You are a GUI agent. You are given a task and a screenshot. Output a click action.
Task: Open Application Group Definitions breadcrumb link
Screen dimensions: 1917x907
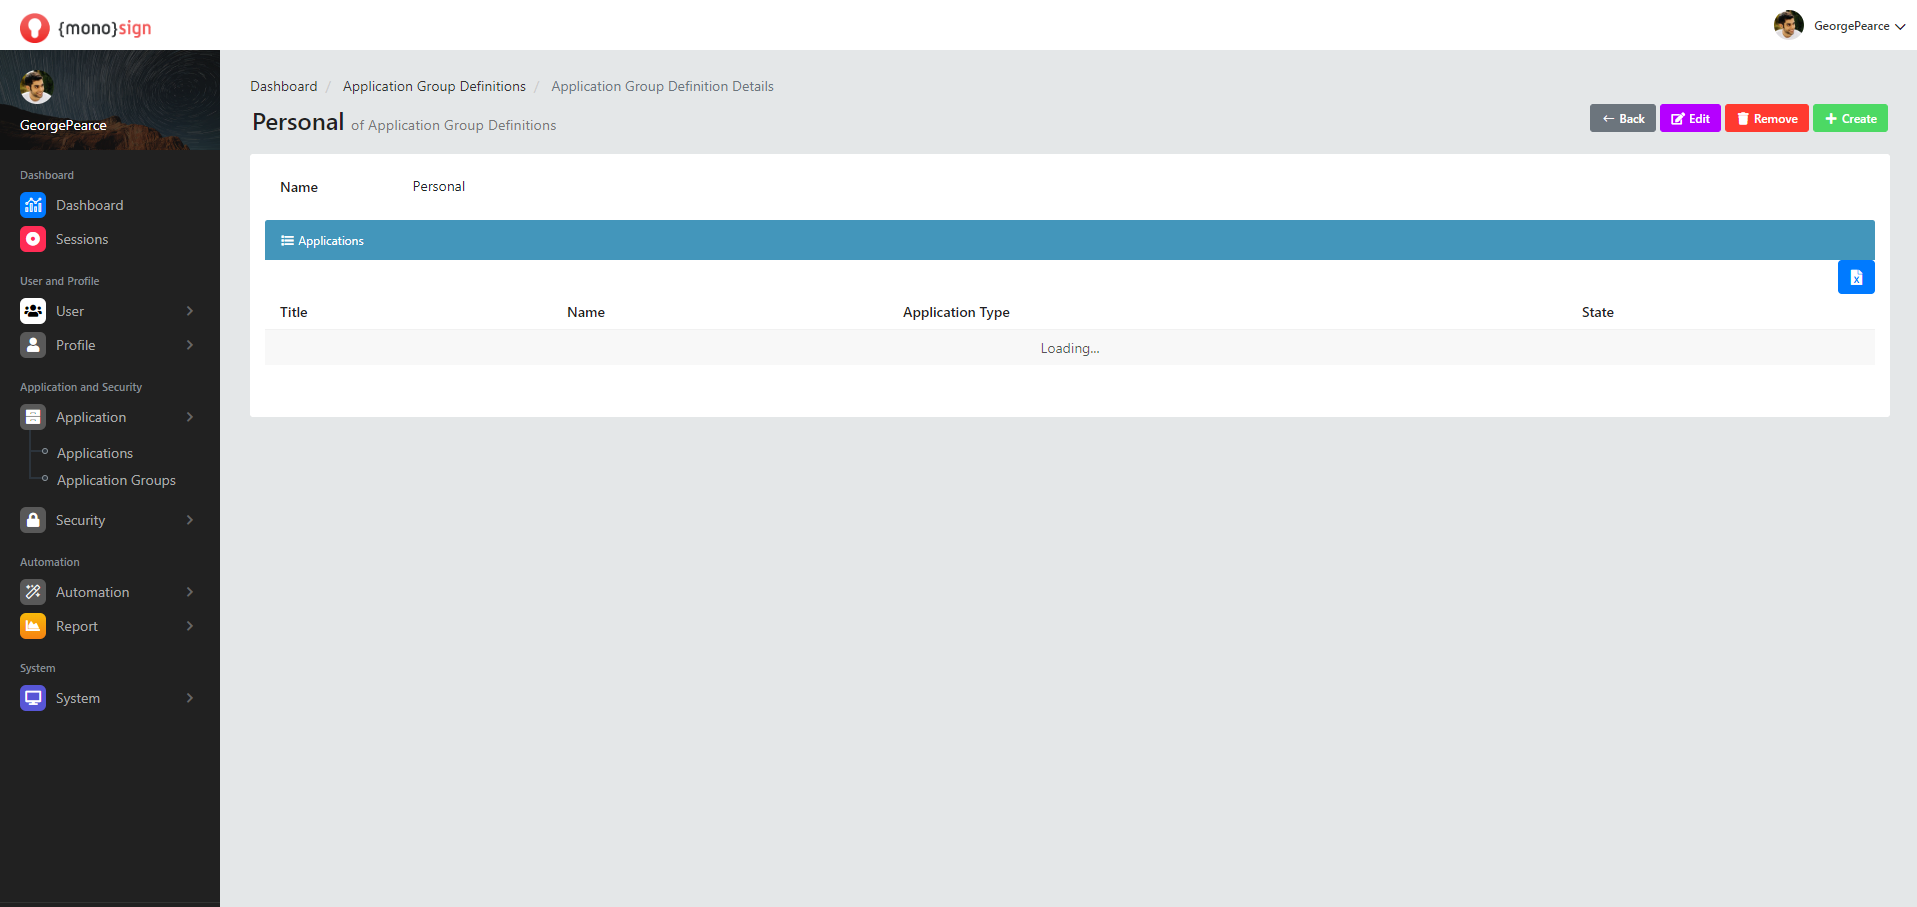pyautogui.click(x=434, y=86)
